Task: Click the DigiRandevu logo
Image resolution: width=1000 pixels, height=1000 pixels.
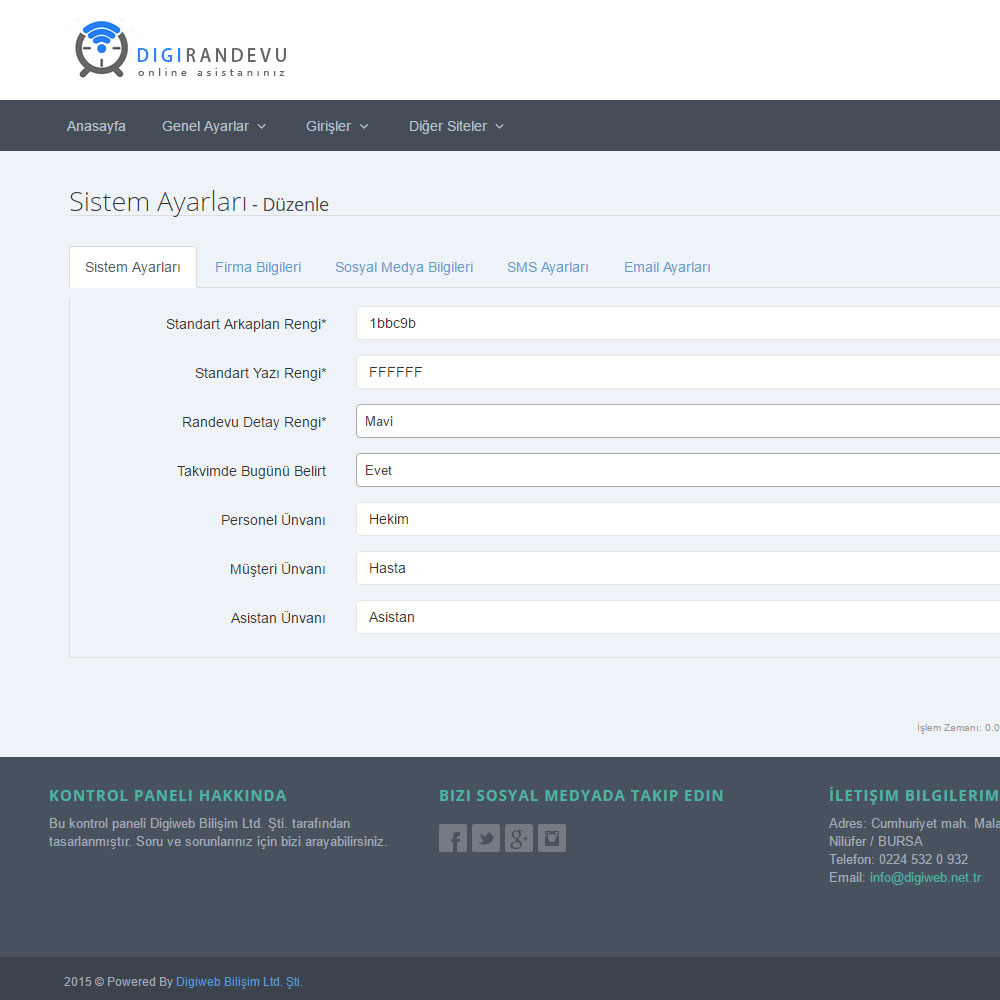Action: [180, 50]
